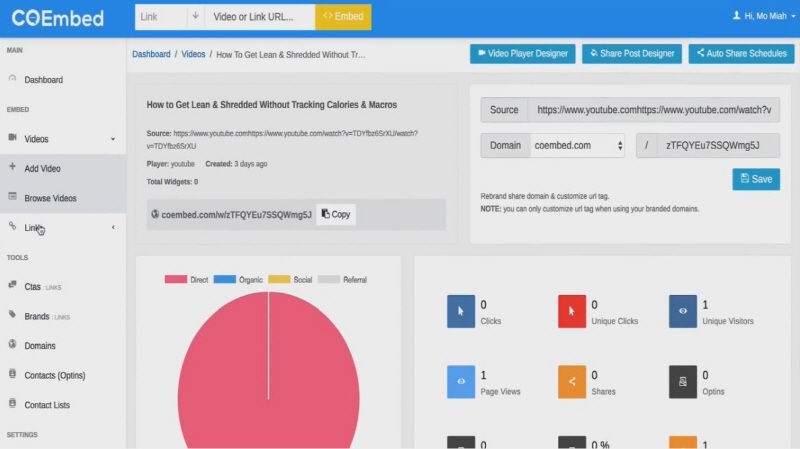Click the orange Shares icon
The height and width of the screenshot is (449, 800).
(572, 382)
